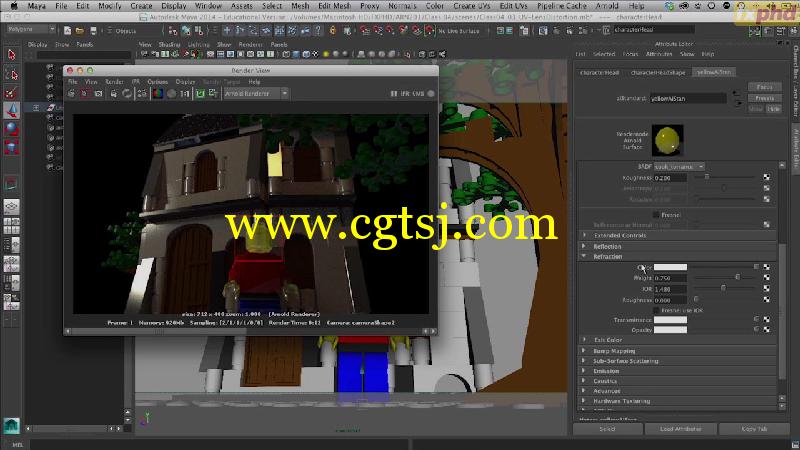Expand the Extended Controls section
Viewport: 800px width, 450px height.
(585, 235)
